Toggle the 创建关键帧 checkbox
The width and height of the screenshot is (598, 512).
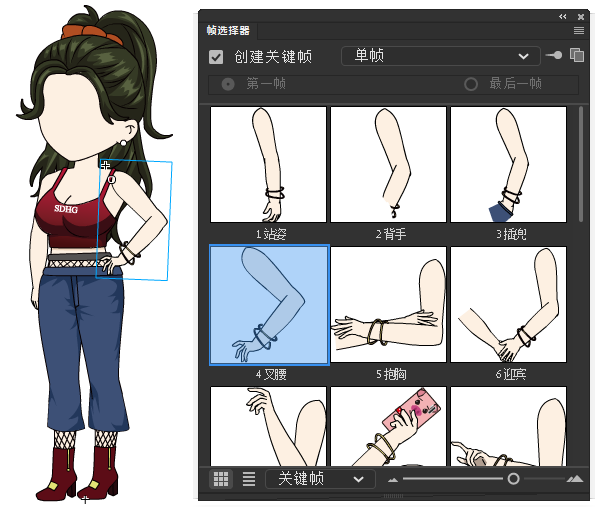(216, 57)
